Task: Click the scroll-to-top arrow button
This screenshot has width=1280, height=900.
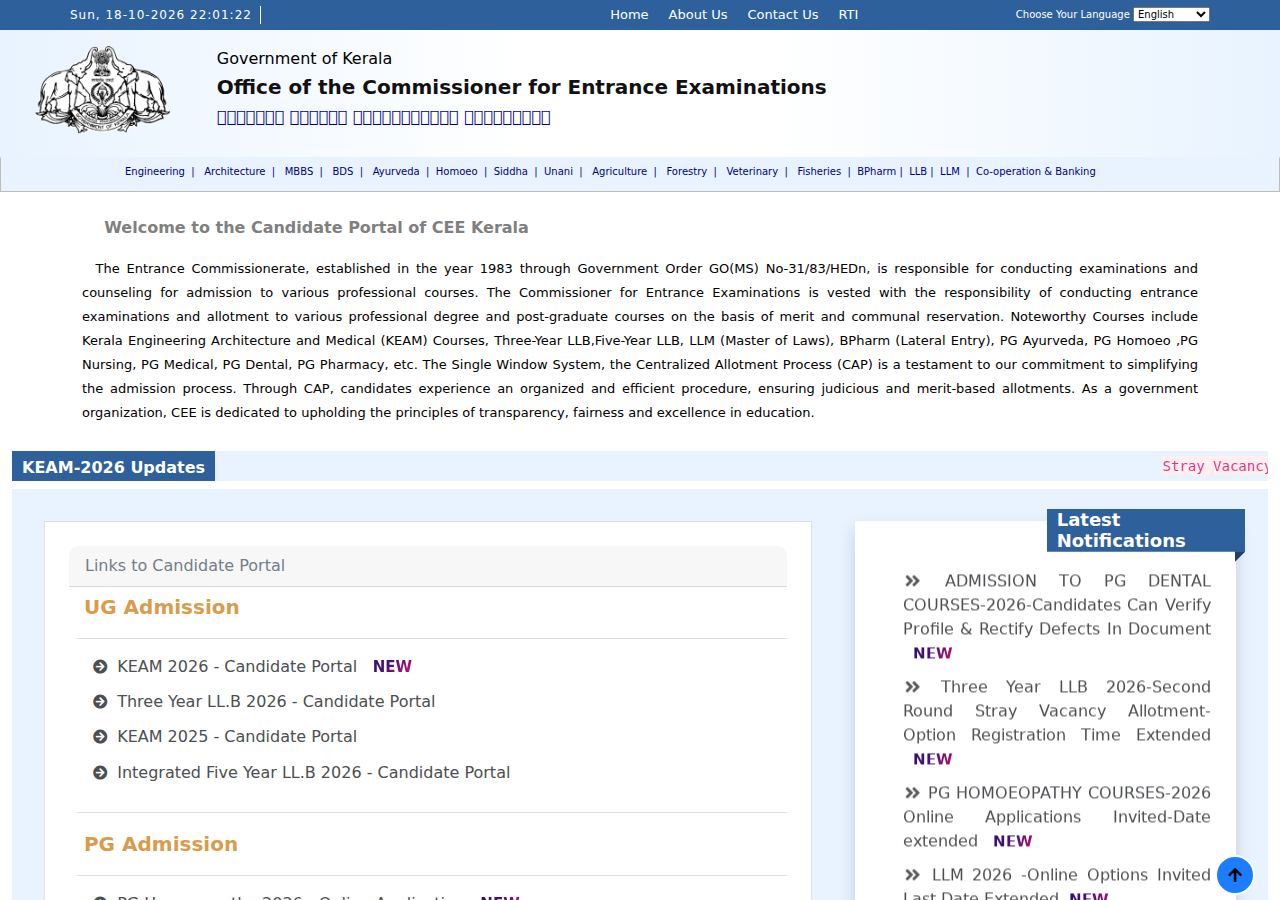Action: 1235,875
